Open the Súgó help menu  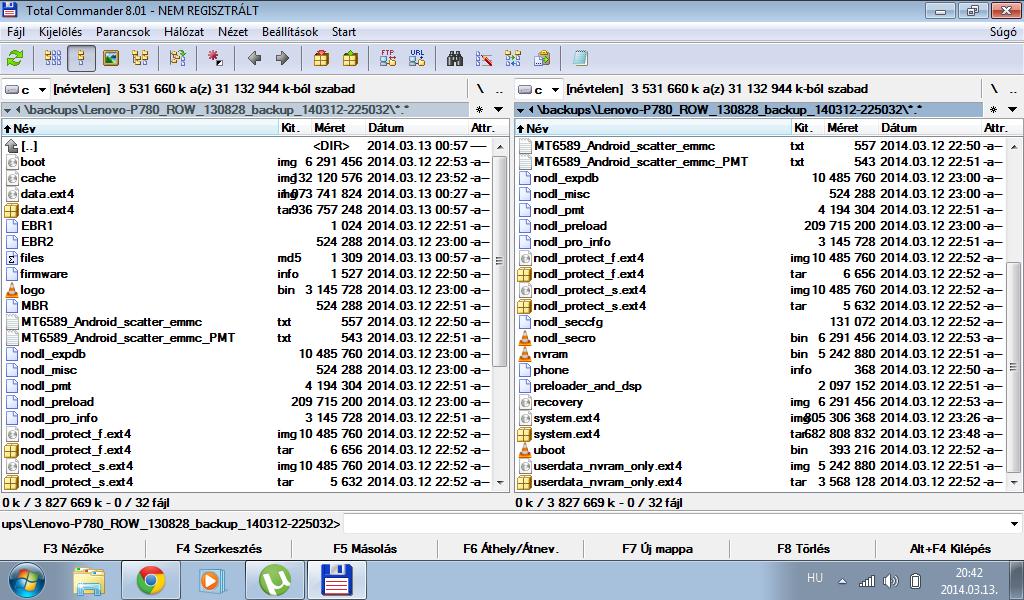(x=1003, y=32)
